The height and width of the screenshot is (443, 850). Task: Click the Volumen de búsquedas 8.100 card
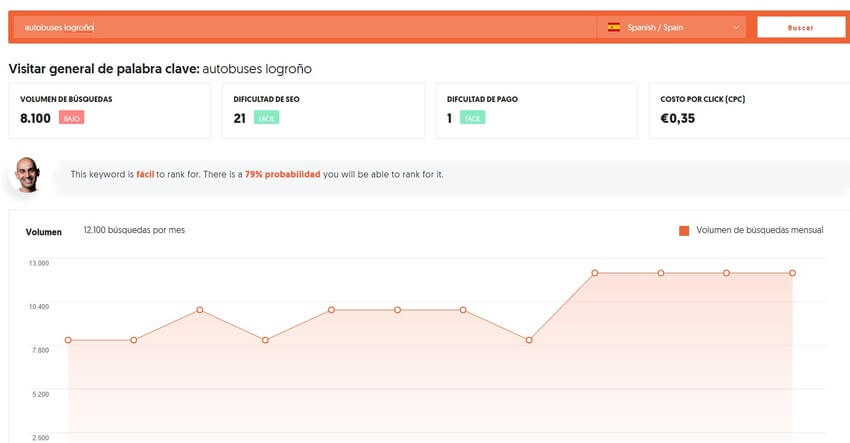[109, 110]
